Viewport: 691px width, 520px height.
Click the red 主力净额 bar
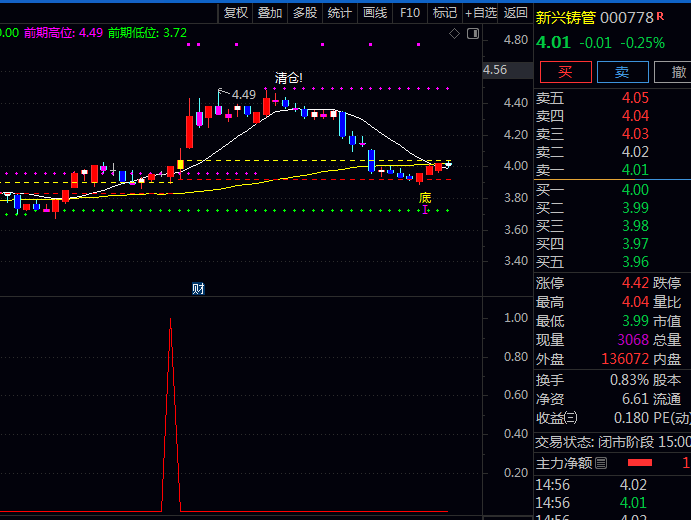tap(639, 463)
